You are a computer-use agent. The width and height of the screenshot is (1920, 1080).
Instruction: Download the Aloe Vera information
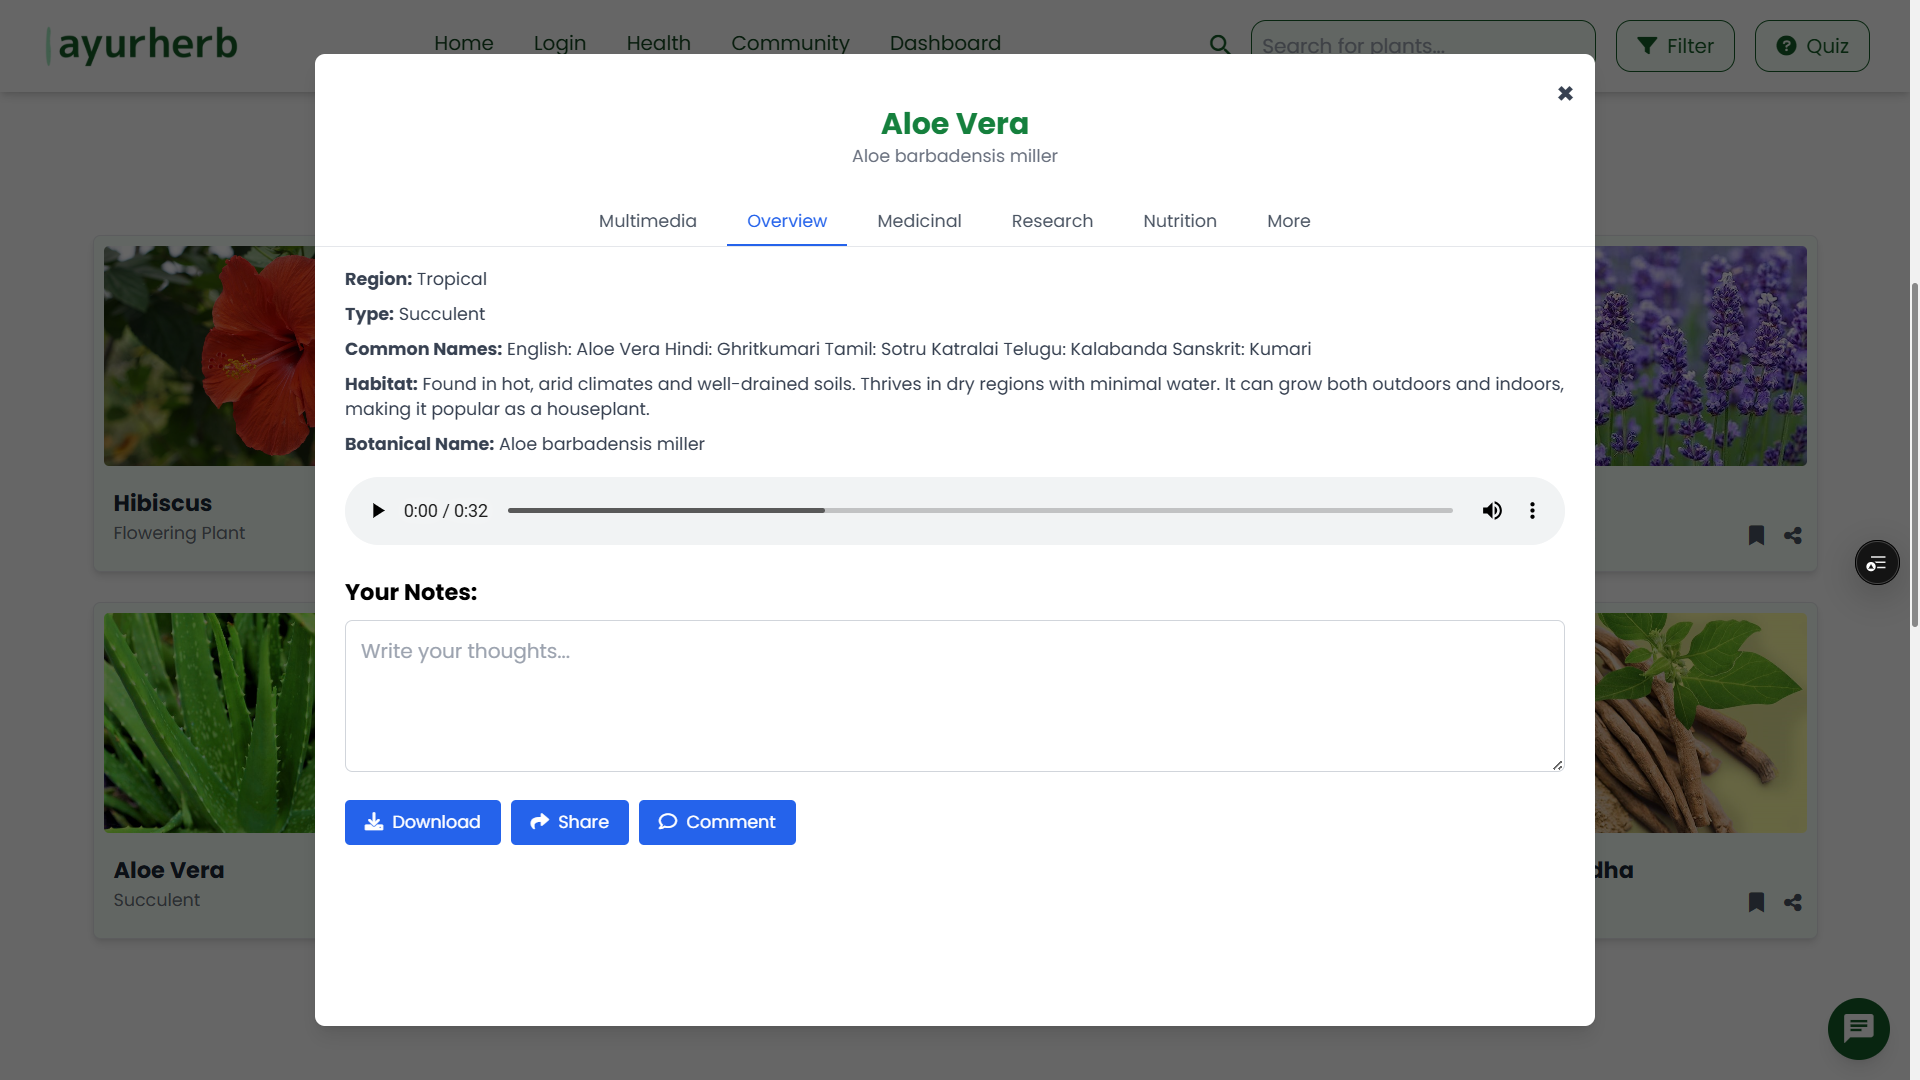[x=422, y=821]
